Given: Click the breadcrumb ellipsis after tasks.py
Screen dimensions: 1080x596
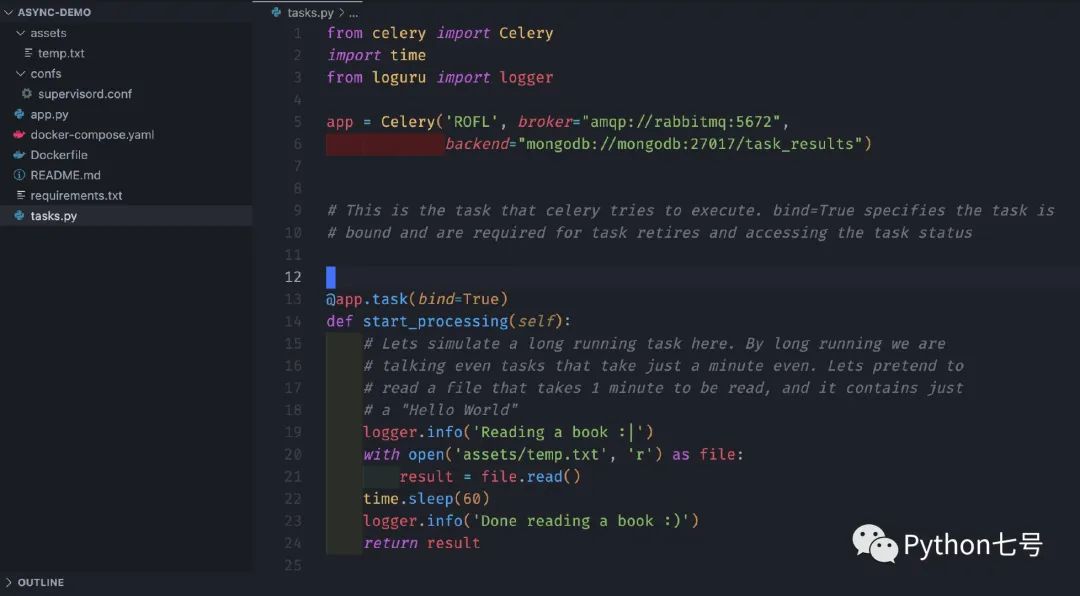Looking at the screenshot, I should click(x=353, y=13).
